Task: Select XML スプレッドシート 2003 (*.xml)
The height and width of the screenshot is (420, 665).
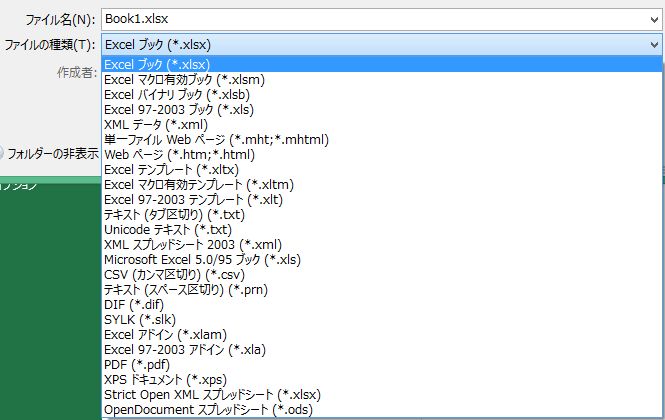Action: [x=382, y=245]
